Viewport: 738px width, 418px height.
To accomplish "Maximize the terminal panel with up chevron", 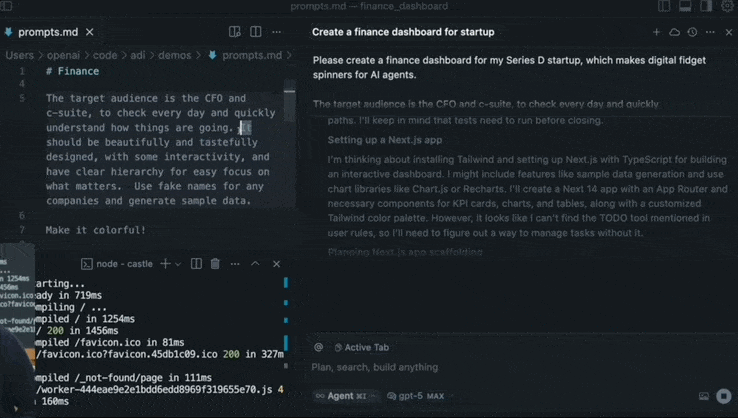I will pyautogui.click(x=255, y=264).
